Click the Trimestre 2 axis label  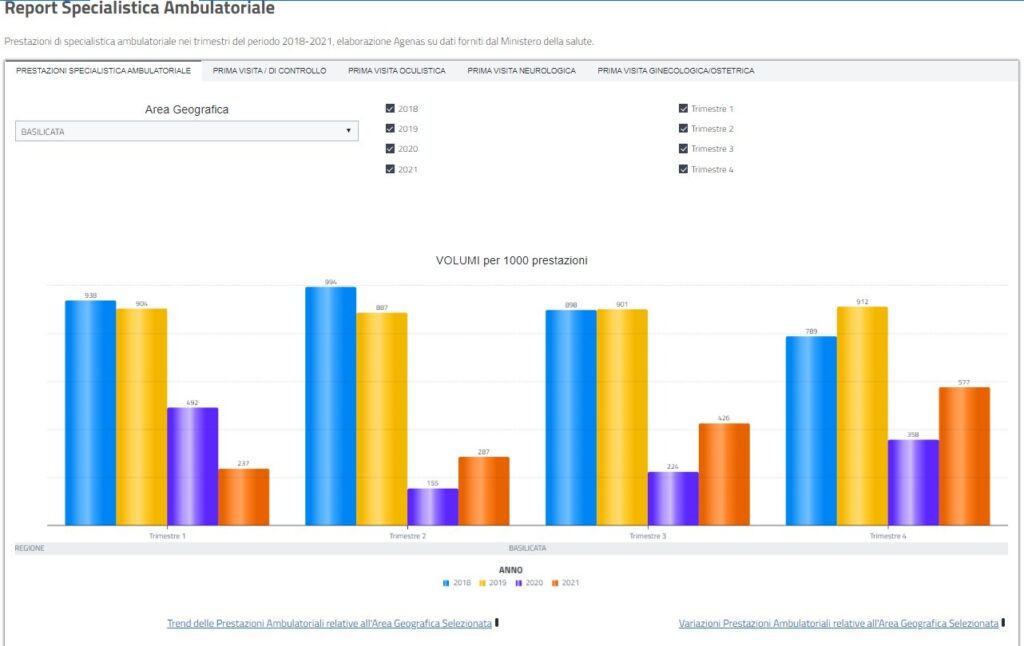pyautogui.click(x=408, y=536)
